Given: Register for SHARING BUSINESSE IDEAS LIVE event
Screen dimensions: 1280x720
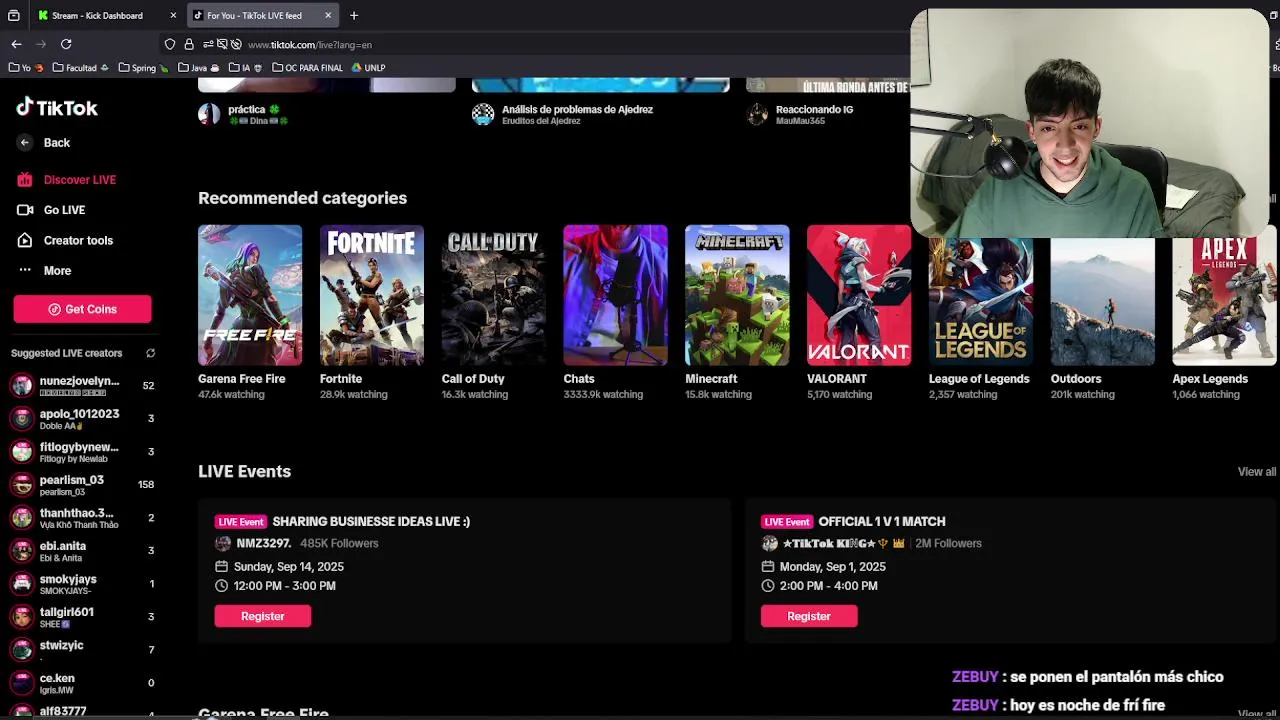Looking at the screenshot, I should pyautogui.click(x=263, y=616).
